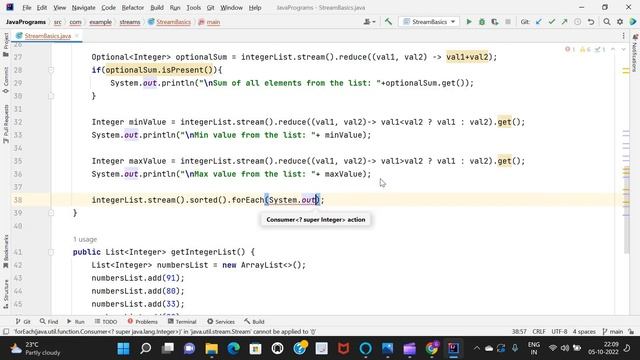The width and height of the screenshot is (640, 360).
Task: Open Search Everywhere magnifier icon
Action: click(x=607, y=22)
